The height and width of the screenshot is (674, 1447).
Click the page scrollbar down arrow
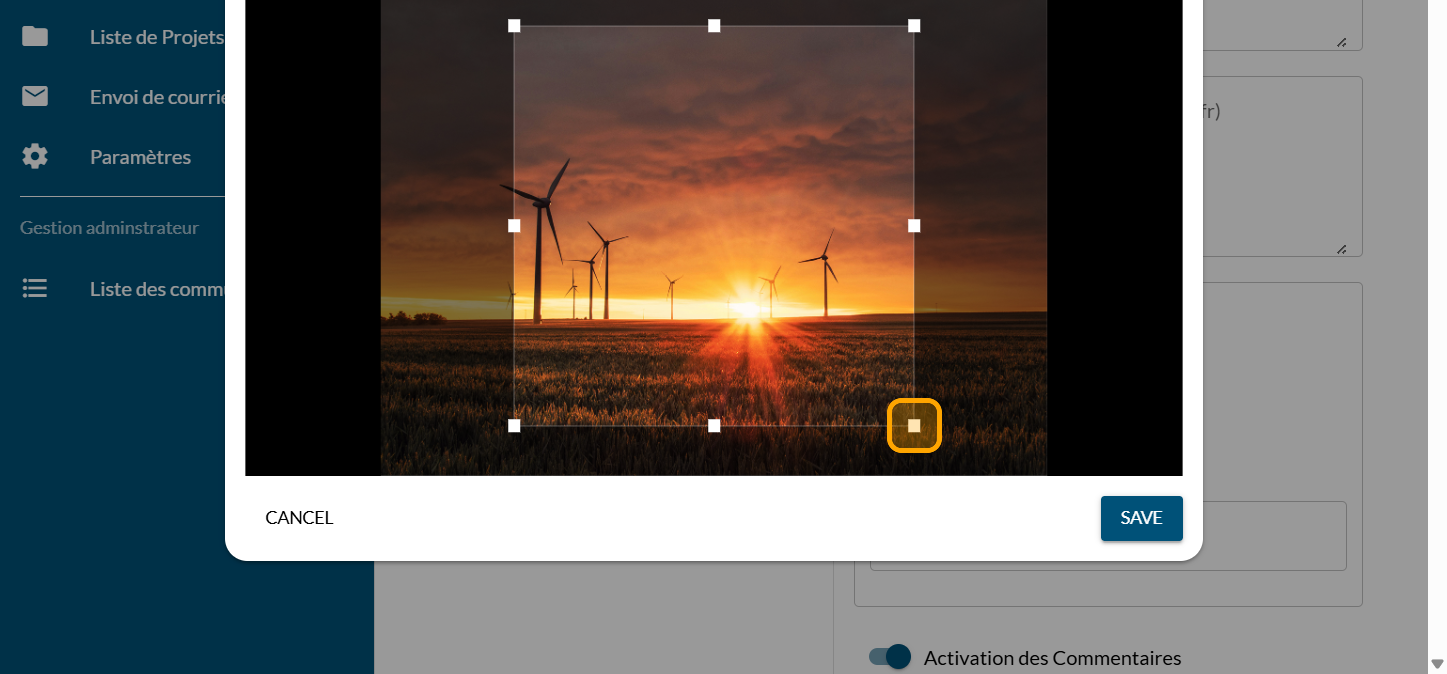coord(1437,664)
